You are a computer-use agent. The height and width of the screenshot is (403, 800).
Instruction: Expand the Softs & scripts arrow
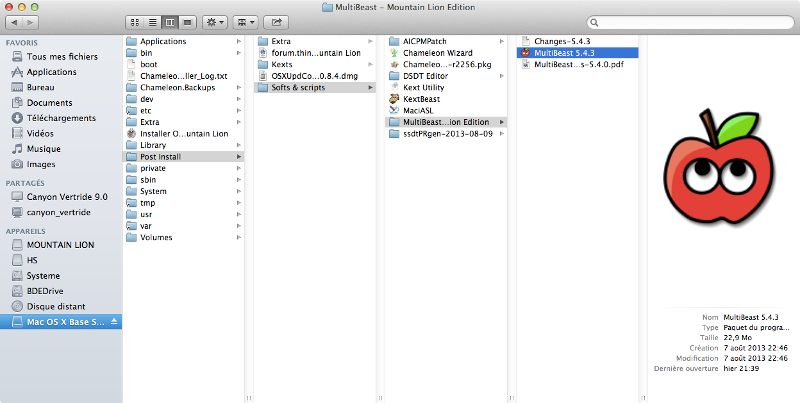click(370, 88)
